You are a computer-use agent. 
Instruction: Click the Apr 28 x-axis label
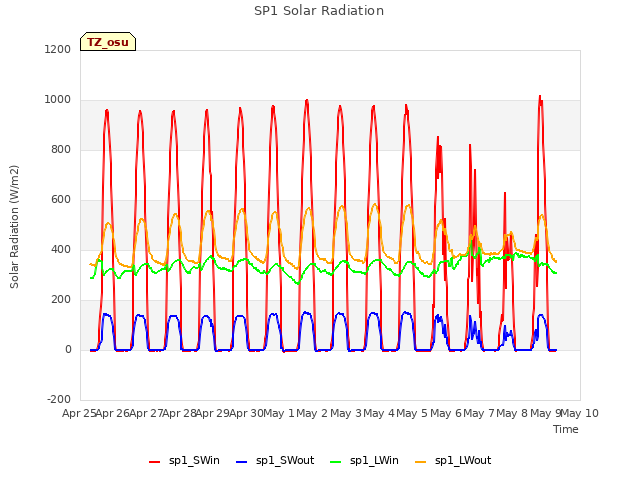click(x=179, y=413)
